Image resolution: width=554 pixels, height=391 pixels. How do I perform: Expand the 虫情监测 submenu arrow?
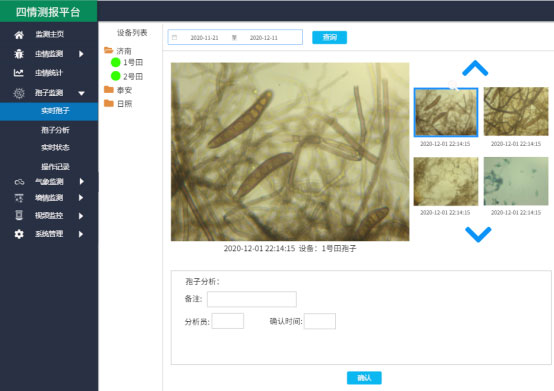pos(81,54)
